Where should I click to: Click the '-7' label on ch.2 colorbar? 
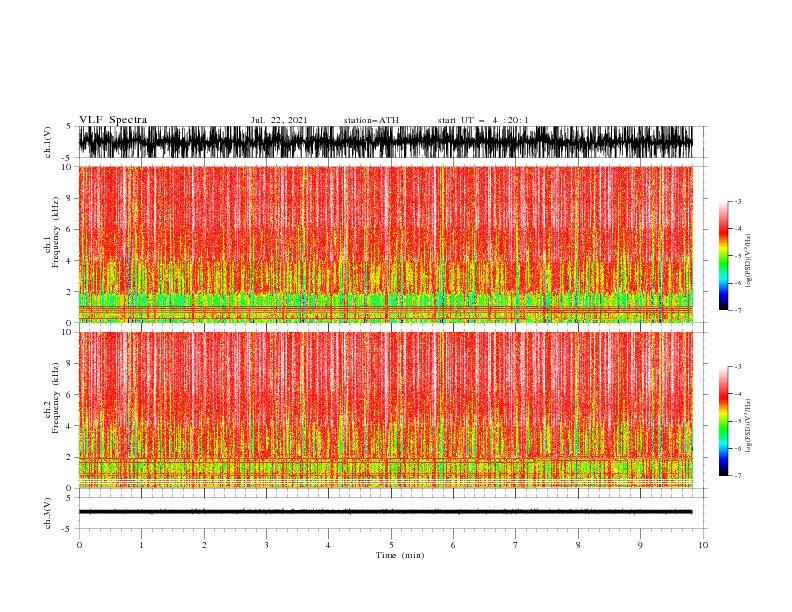(737, 476)
